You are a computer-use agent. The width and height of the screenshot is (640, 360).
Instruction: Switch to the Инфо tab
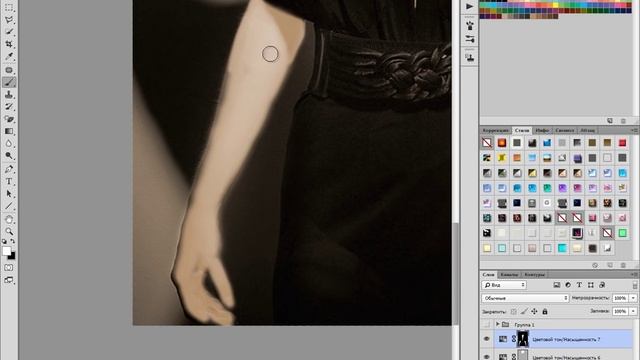pos(542,130)
